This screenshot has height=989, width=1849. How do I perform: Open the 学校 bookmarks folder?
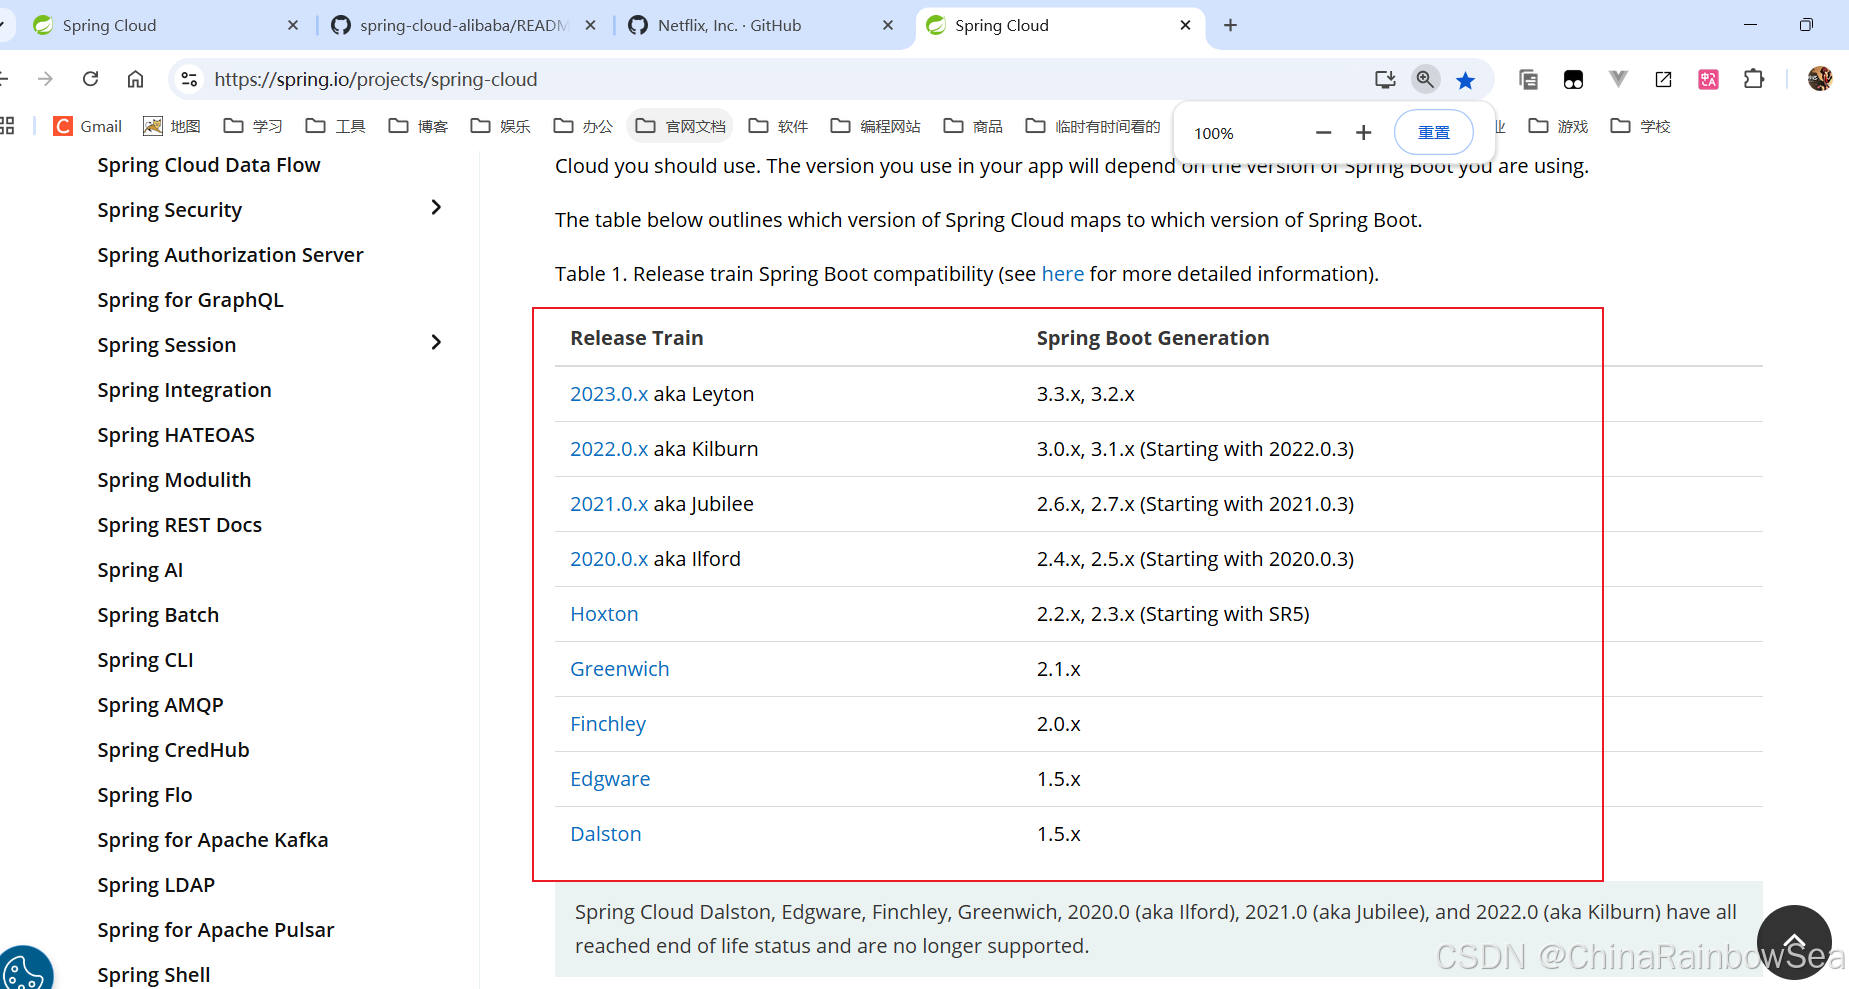pyautogui.click(x=1641, y=126)
